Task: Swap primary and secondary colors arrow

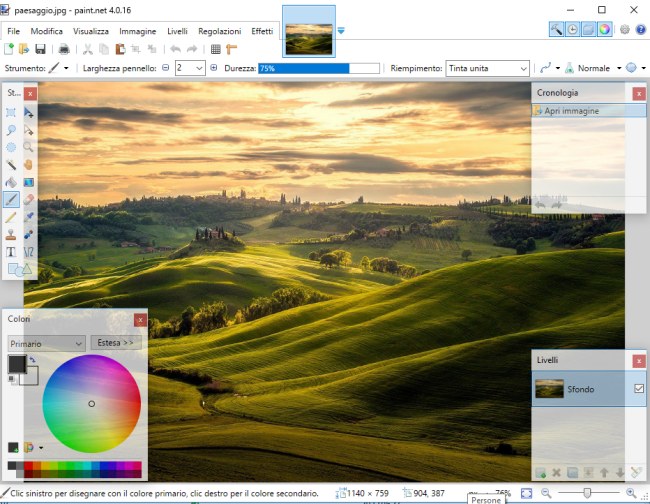Action: [x=33, y=360]
